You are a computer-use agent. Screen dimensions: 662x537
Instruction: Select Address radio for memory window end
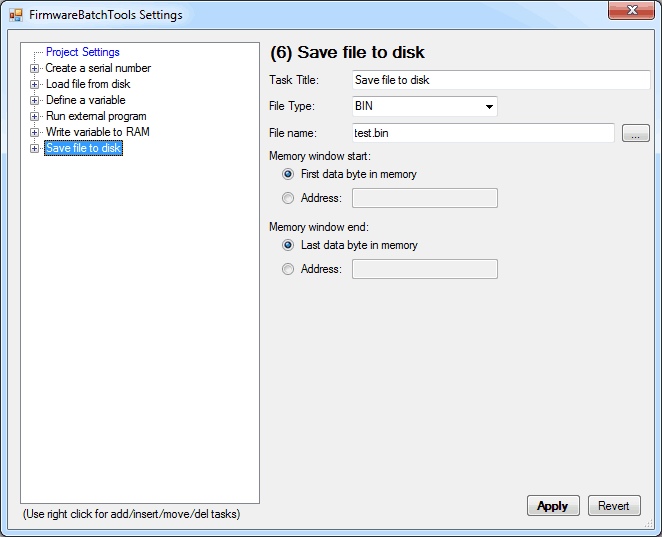click(x=288, y=269)
